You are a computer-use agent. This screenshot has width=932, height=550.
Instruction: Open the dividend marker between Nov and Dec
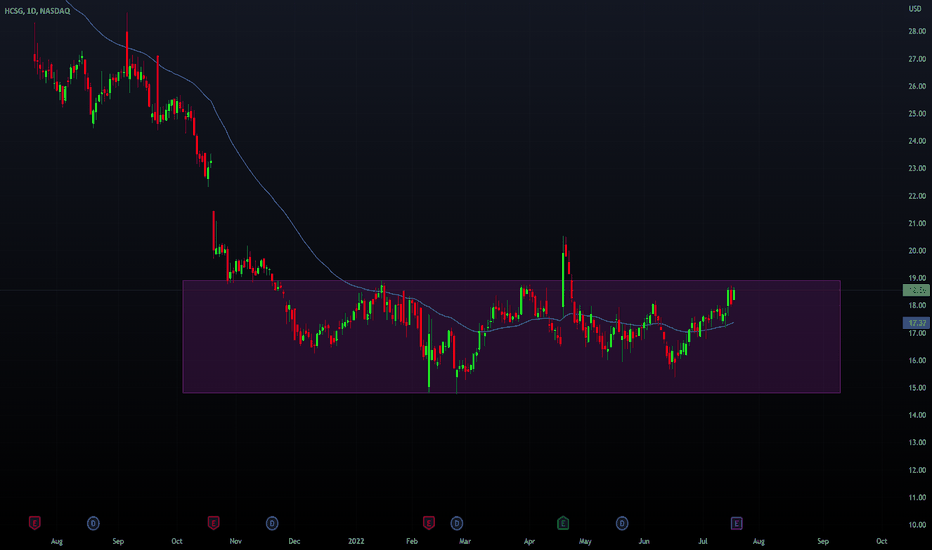(x=272, y=523)
